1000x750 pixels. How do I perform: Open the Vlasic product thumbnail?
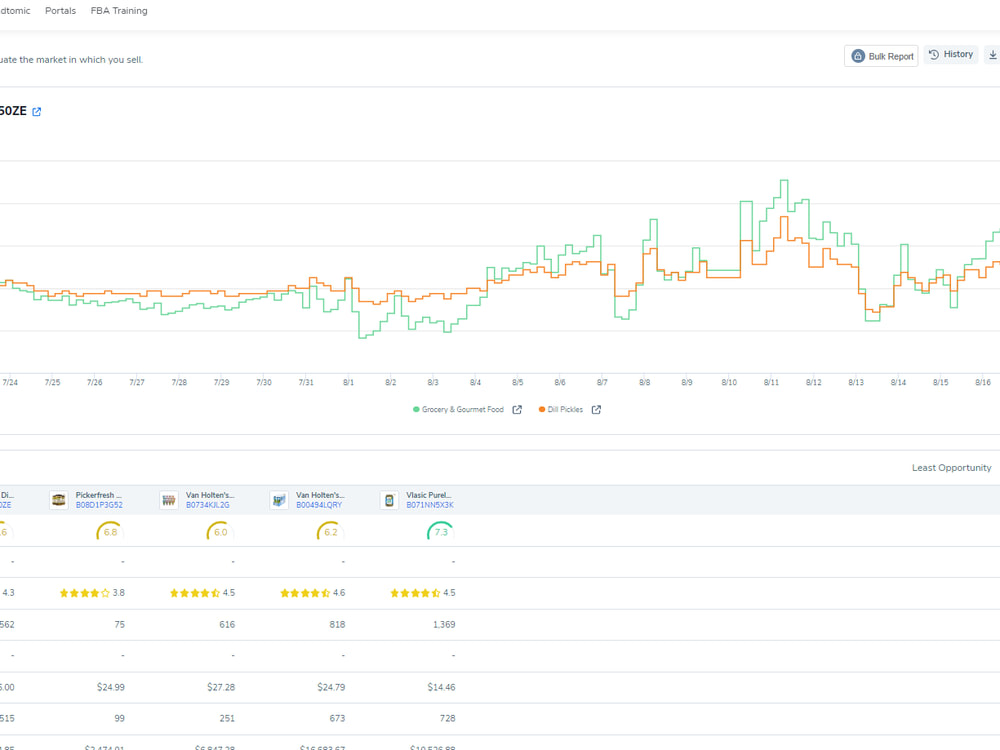tap(389, 500)
